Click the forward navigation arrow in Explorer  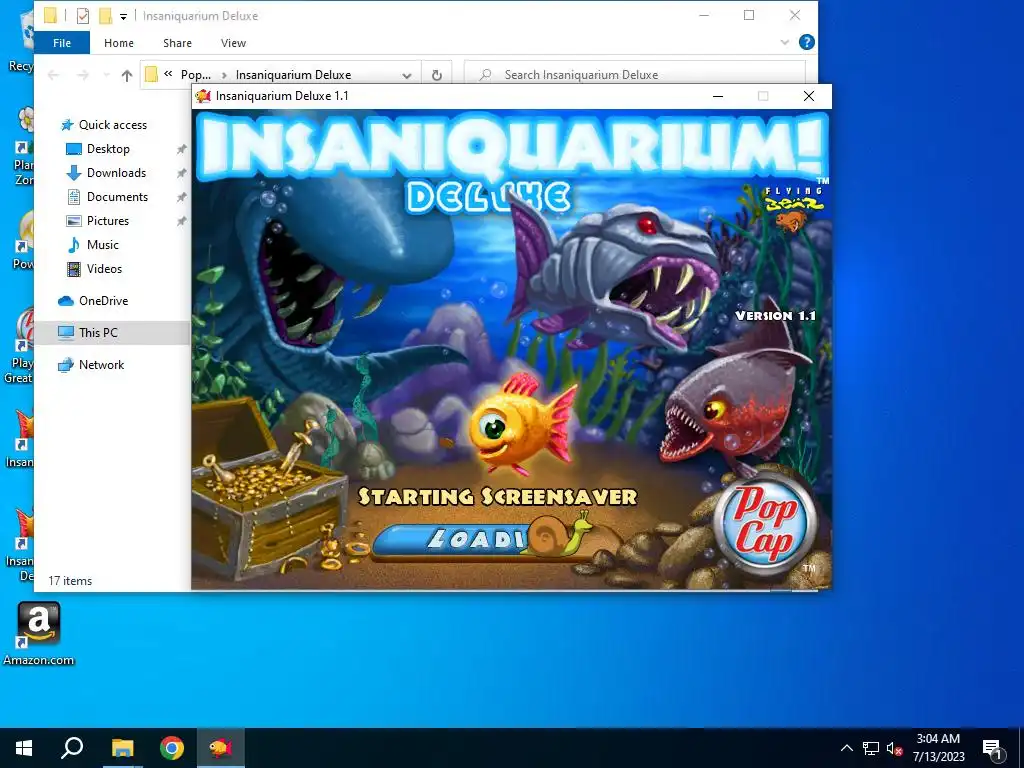pyautogui.click(x=83, y=75)
